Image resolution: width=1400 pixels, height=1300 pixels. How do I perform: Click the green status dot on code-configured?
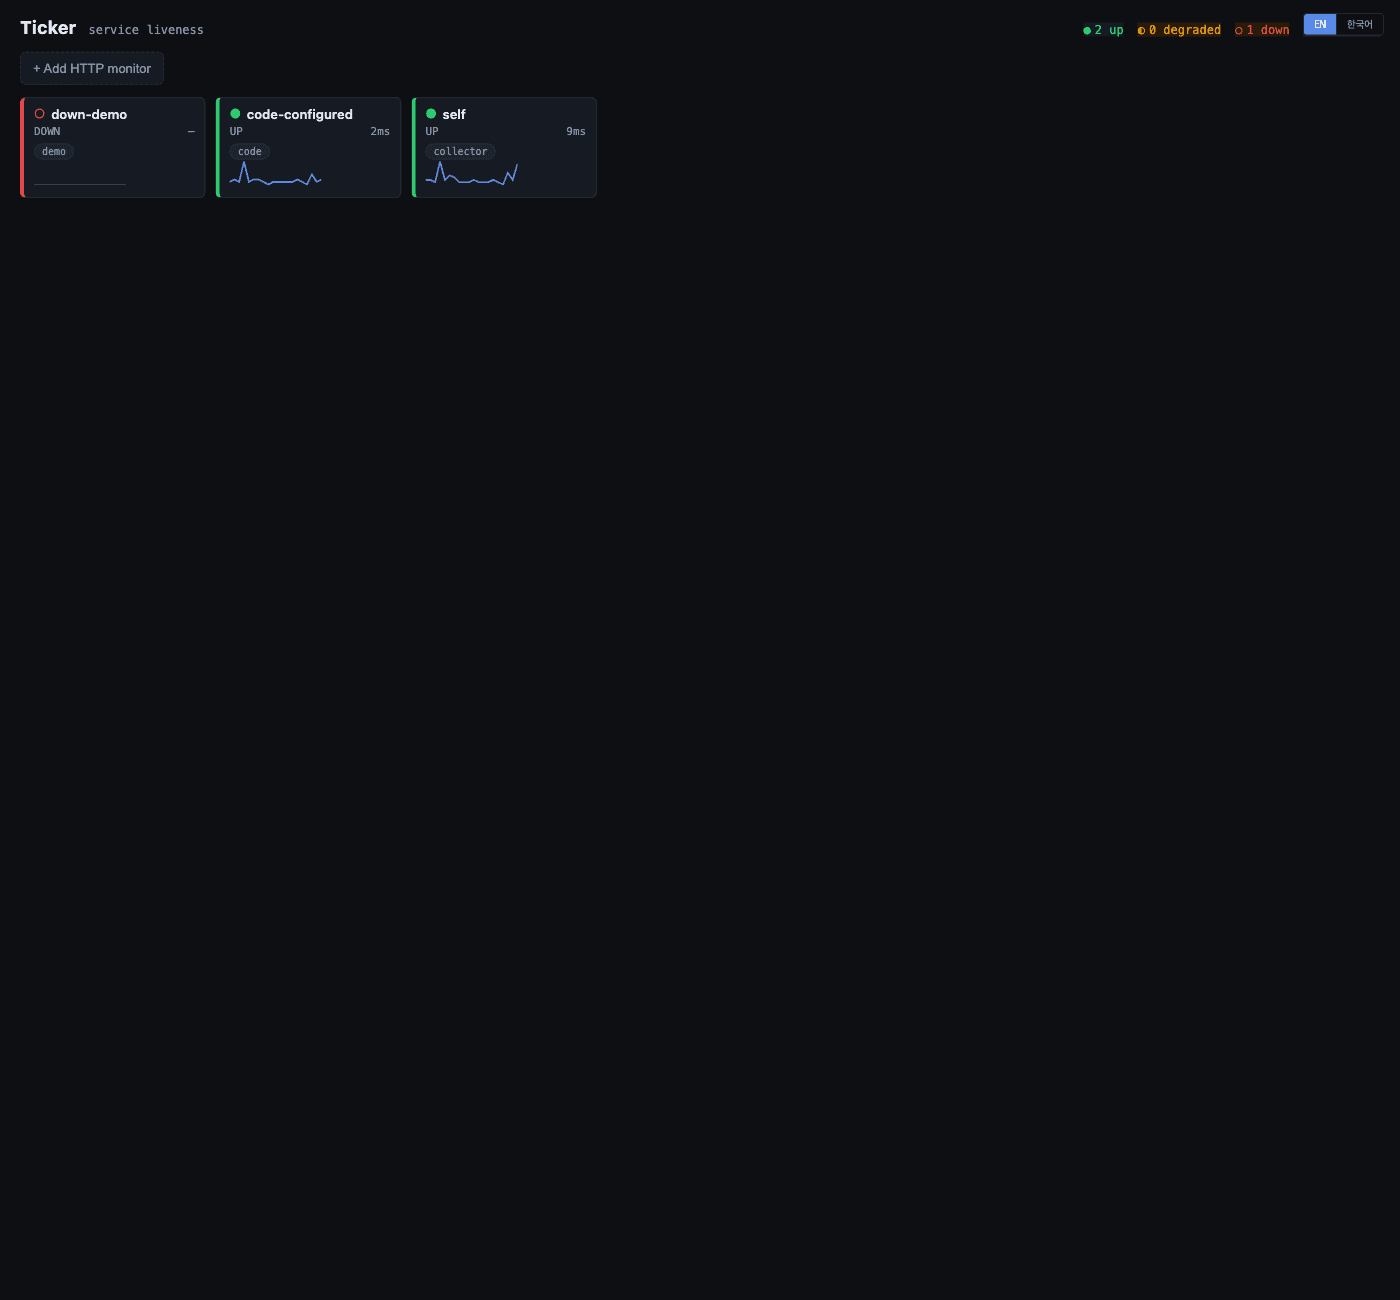[236, 114]
